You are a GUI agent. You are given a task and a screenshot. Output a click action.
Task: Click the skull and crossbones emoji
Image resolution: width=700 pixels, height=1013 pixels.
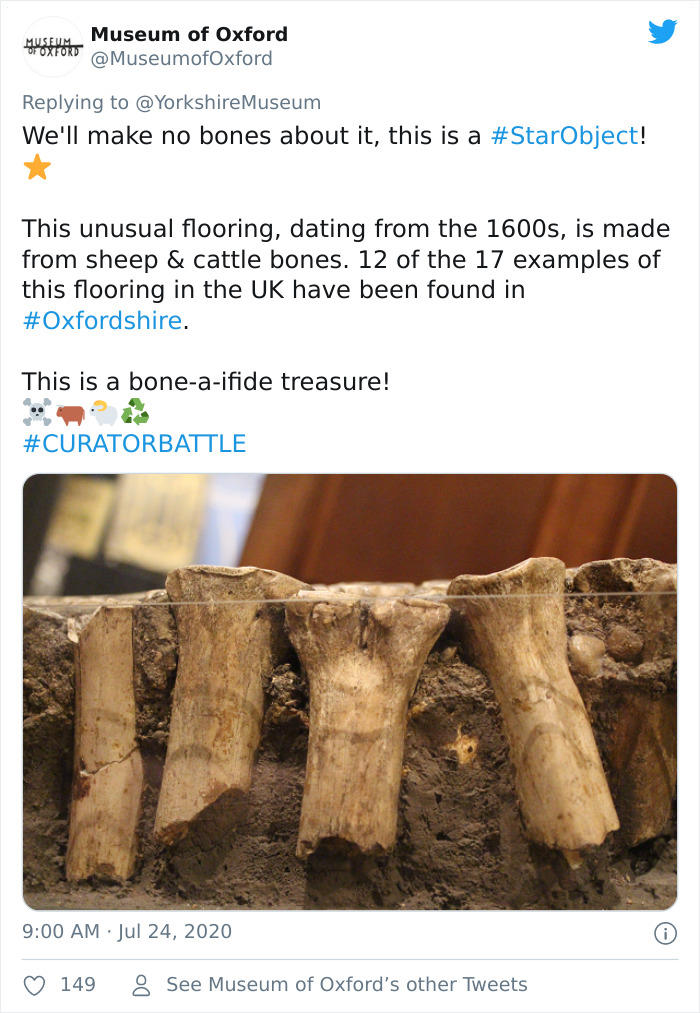coord(37,412)
